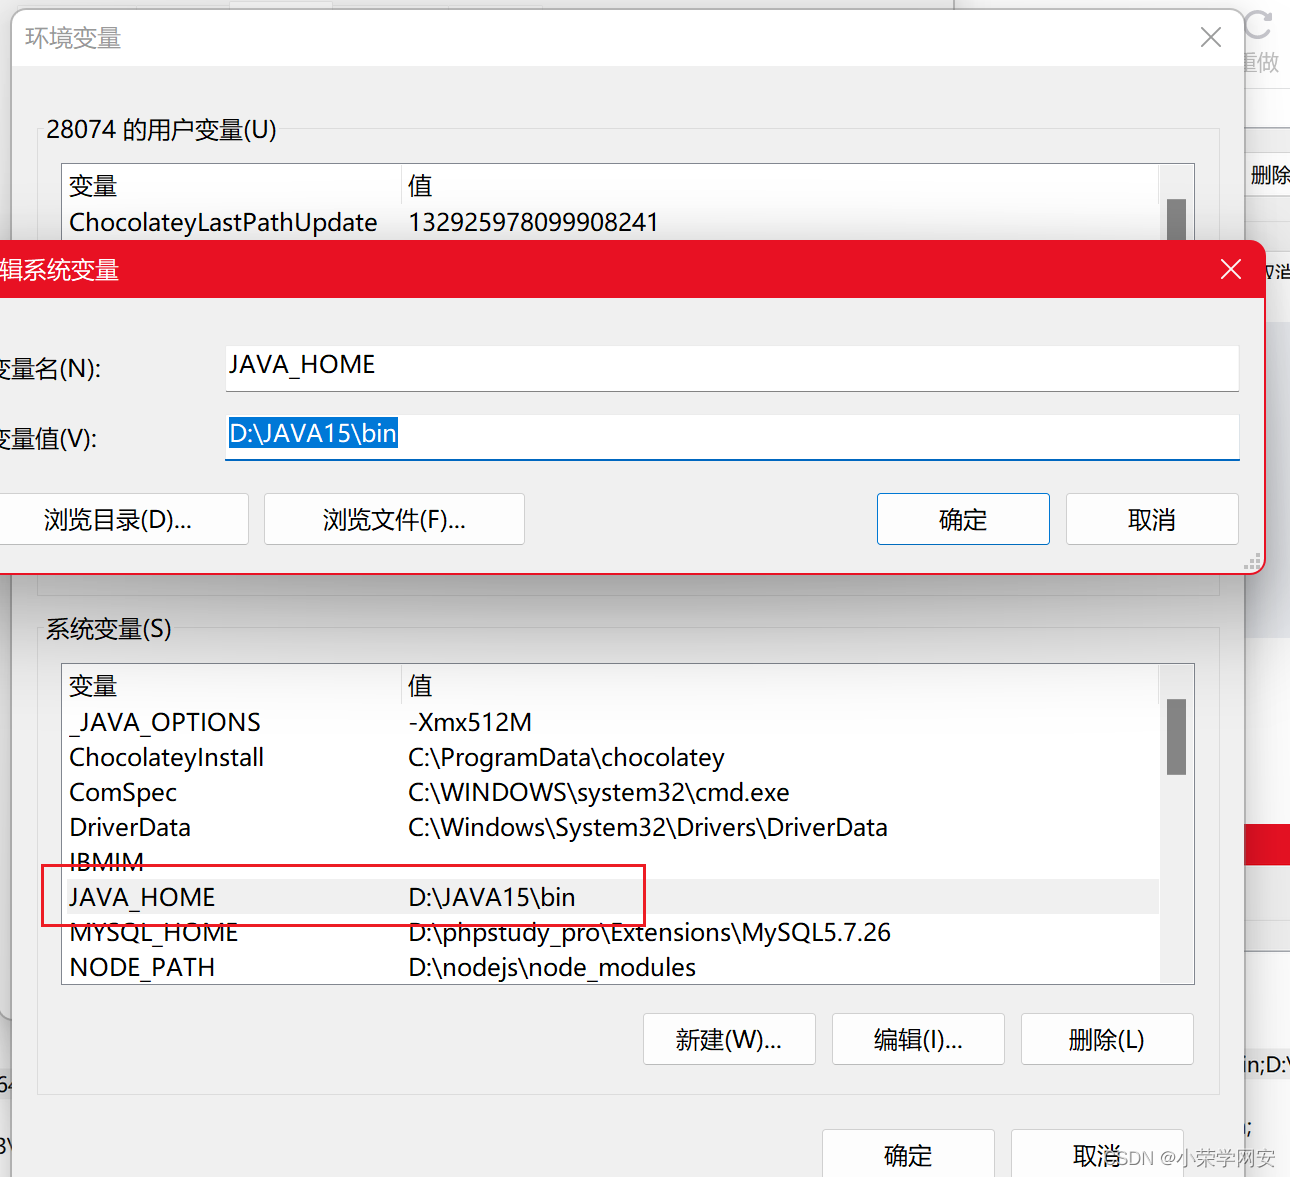Close the edit system variable dialog
This screenshot has height=1177, width=1290.
1231,269
